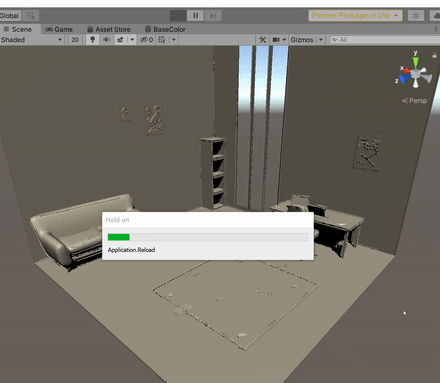
Task: Switch to the Asset Store tab
Action: tap(109, 29)
